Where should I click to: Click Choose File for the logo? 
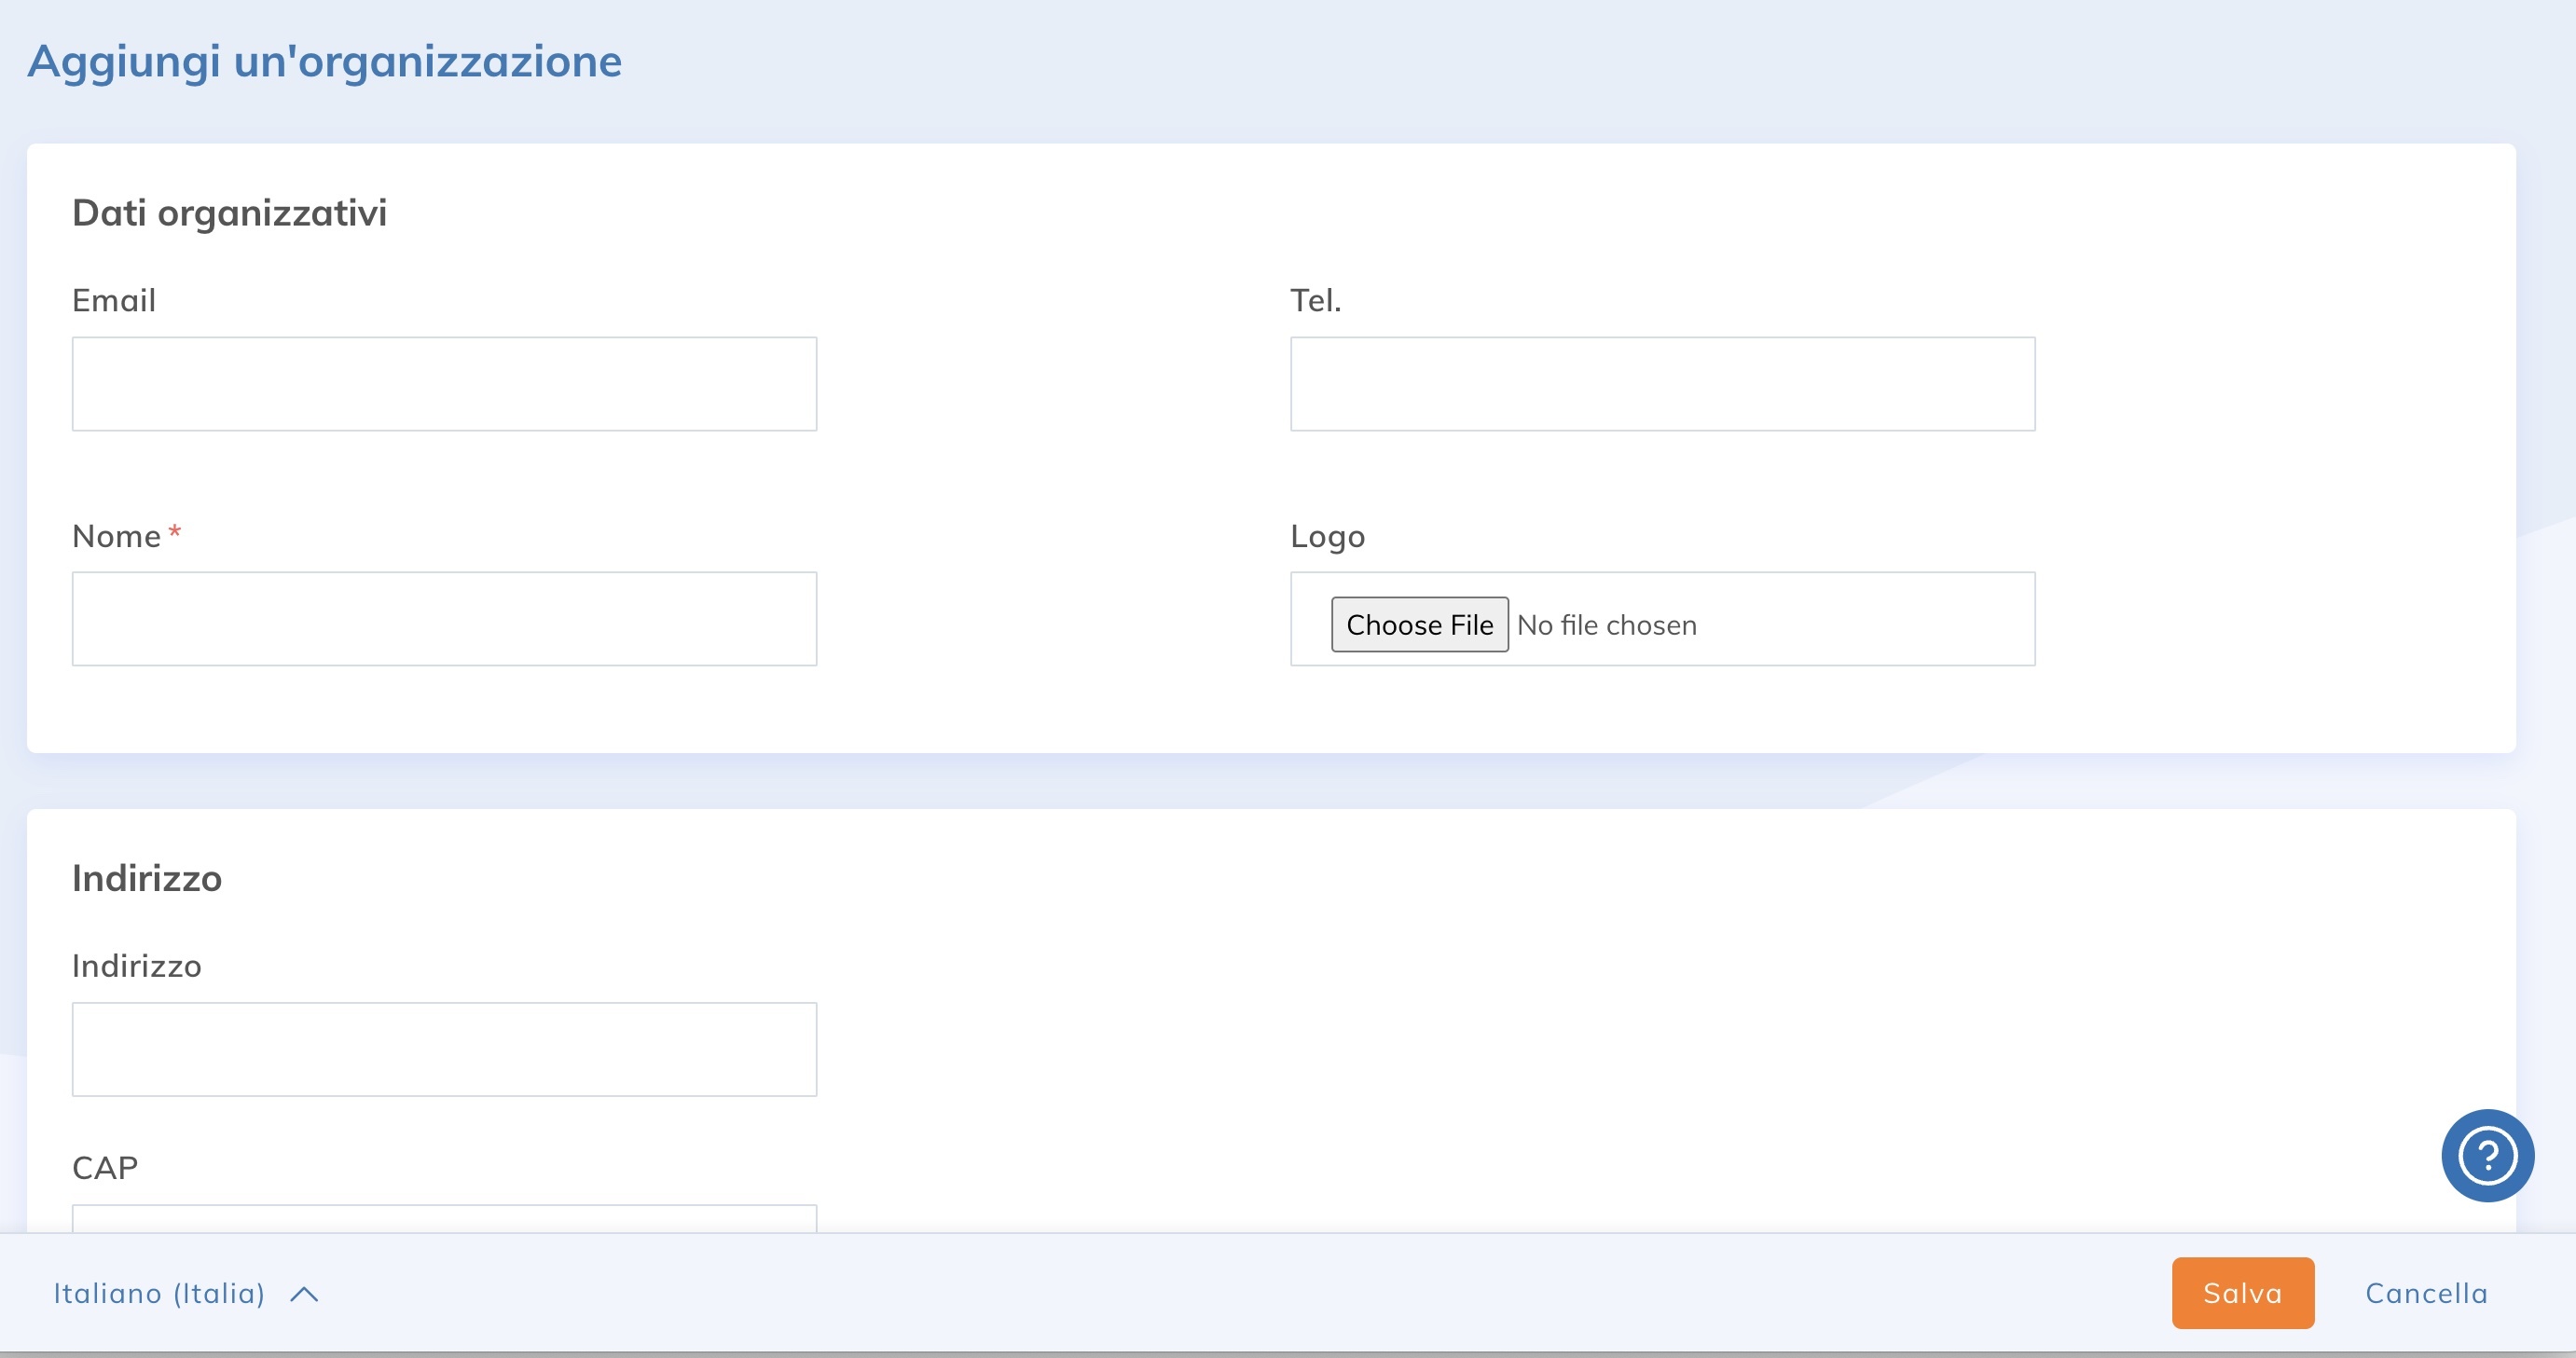1418,625
